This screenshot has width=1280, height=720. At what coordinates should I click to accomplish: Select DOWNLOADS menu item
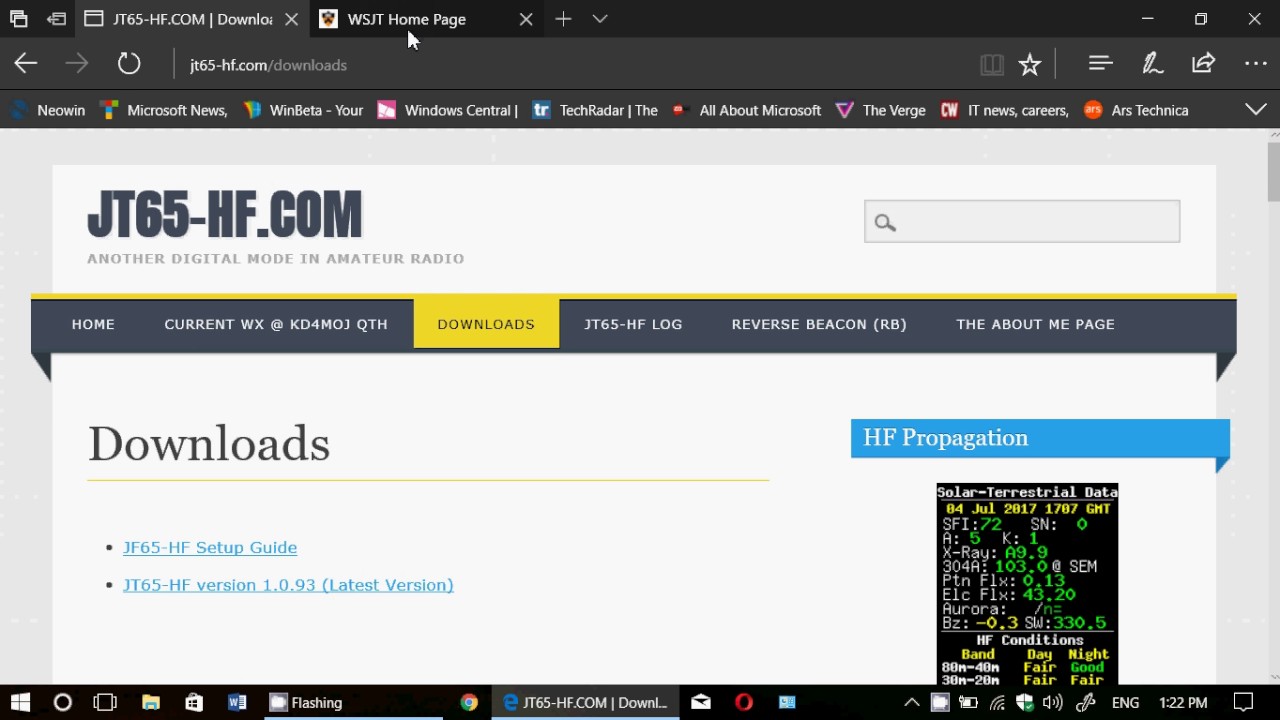pyautogui.click(x=486, y=324)
